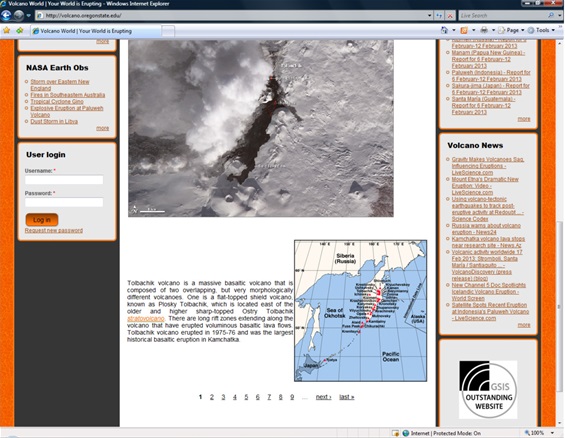Click the RSS feeds icon
This screenshot has height=438, width=565.
click(x=464, y=30)
